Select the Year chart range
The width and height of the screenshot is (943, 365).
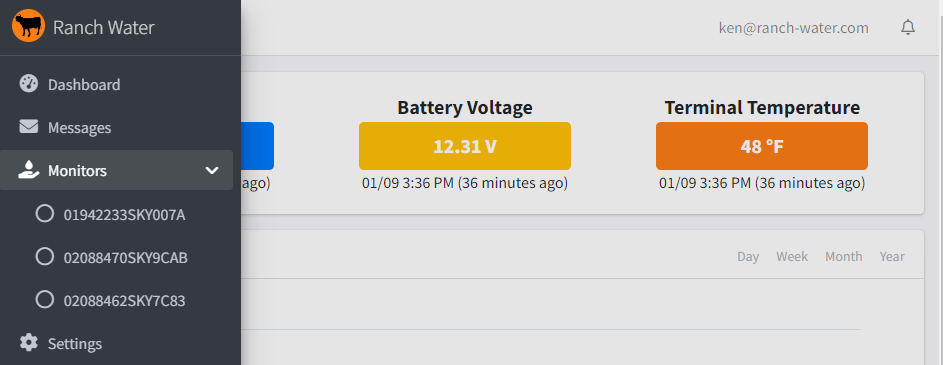[892, 257]
